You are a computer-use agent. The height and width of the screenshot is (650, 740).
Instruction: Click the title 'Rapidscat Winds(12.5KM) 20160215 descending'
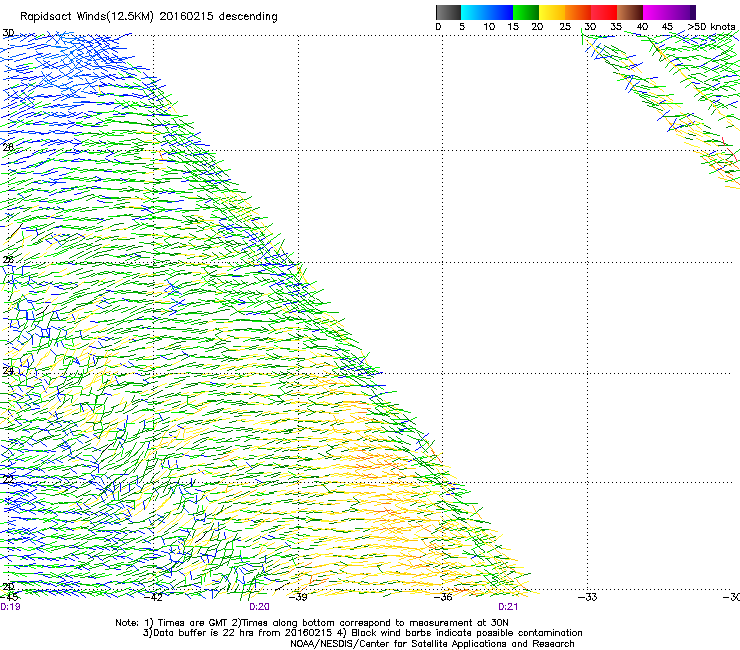coord(149,17)
